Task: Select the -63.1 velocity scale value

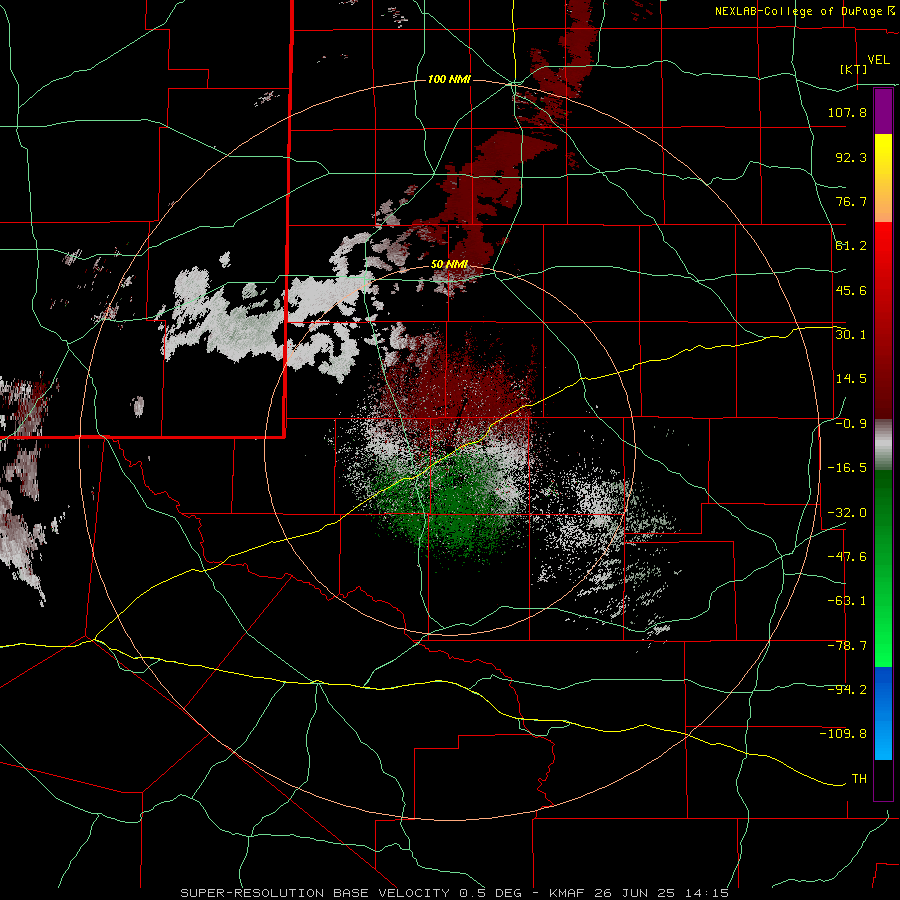Action: 847,601
